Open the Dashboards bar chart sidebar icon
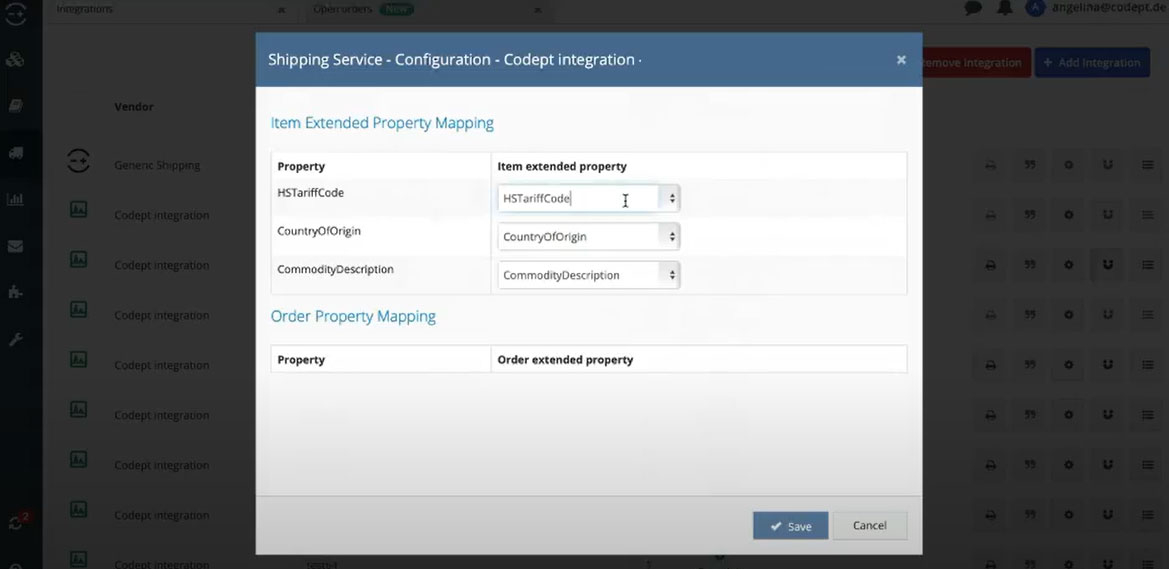Screen dimensions: 1169x569 tap(15, 200)
